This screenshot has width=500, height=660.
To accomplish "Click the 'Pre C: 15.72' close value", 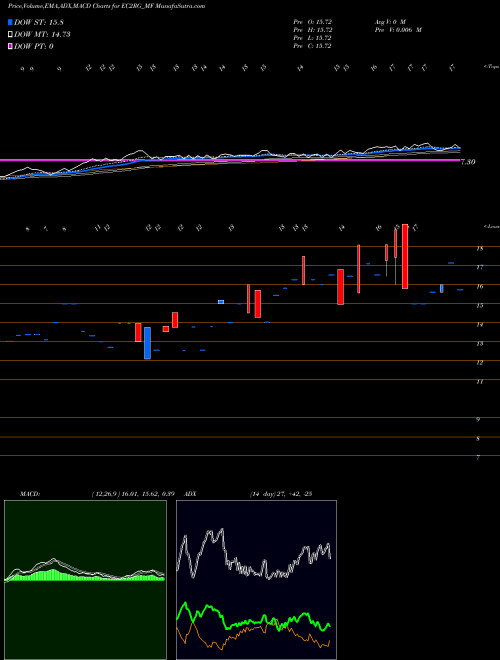I will [x=312, y=46].
